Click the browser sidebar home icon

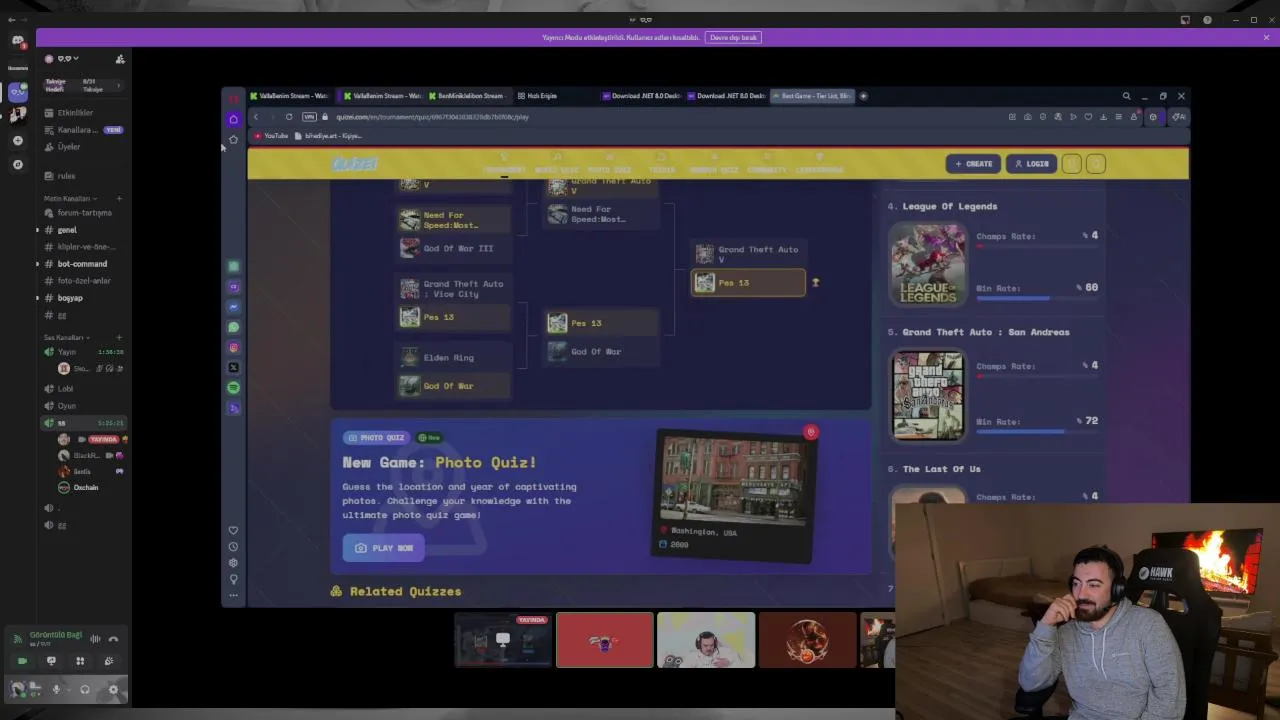pos(233,119)
